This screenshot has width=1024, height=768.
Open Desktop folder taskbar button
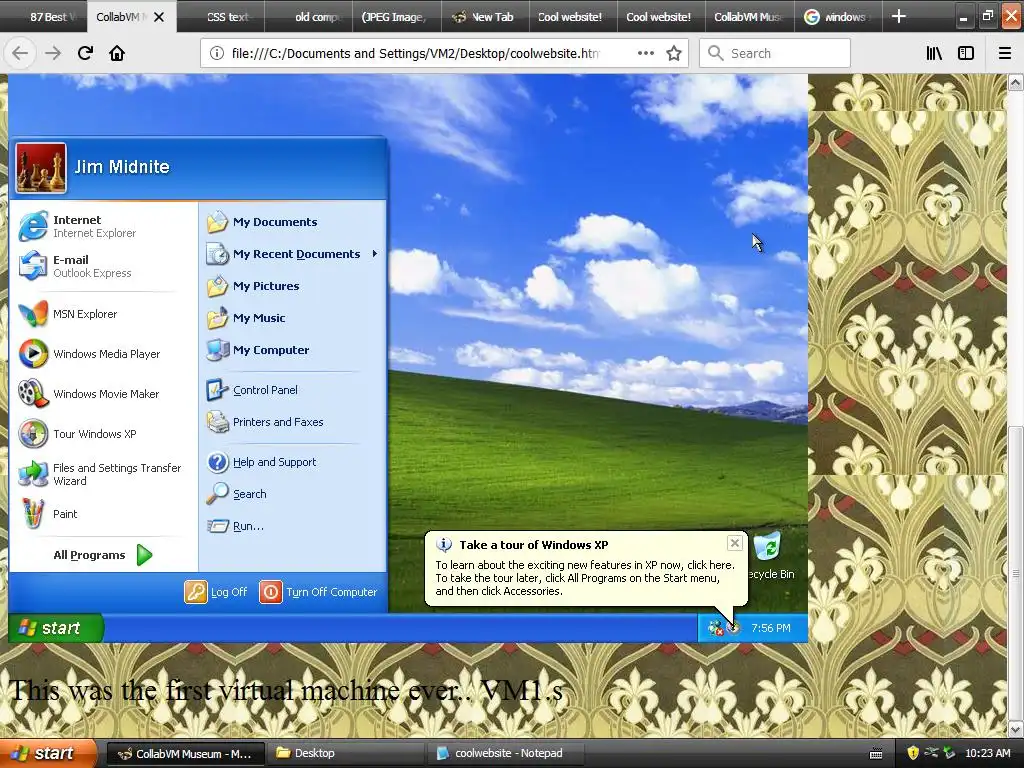pyautogui.click(x=345, y=754)
